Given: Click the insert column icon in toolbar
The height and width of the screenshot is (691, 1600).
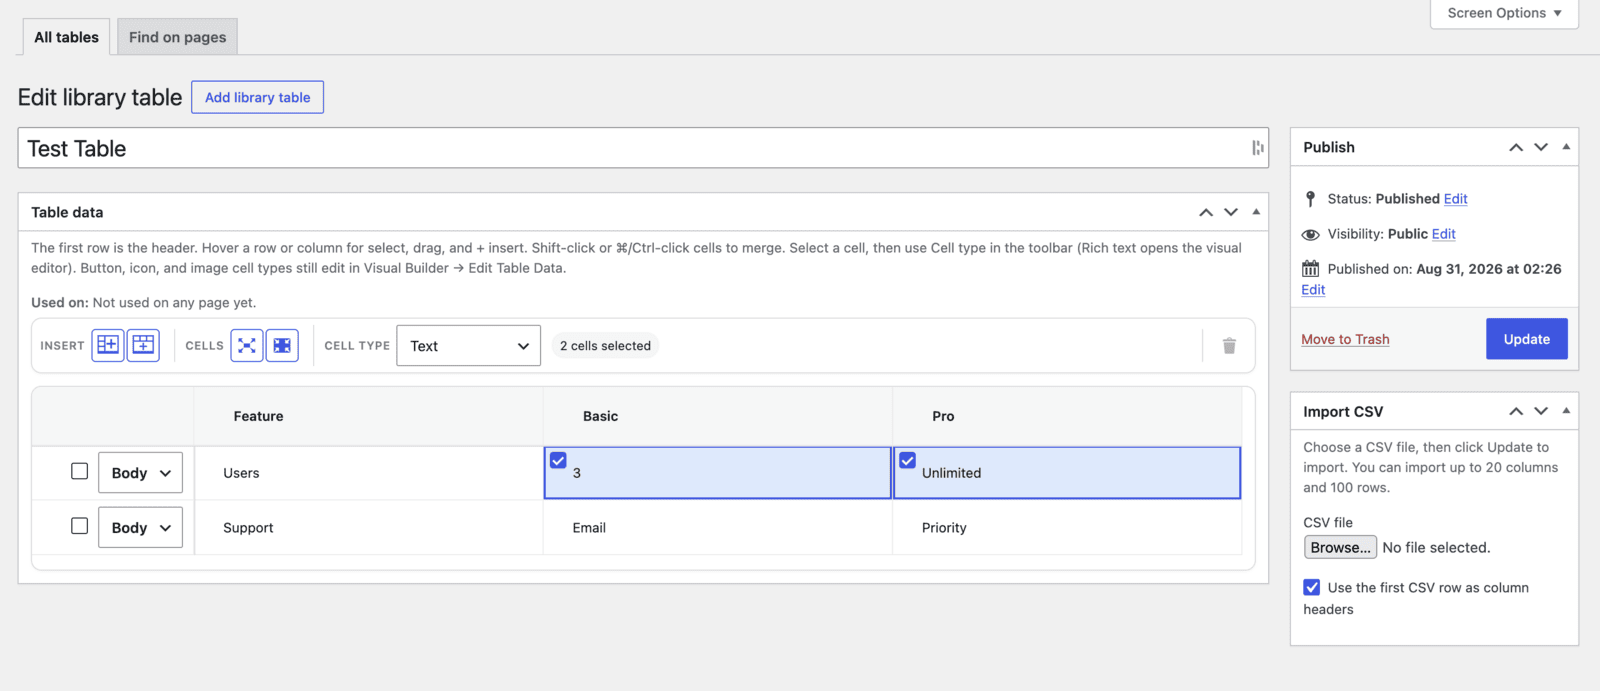Looking at the screenshot, I should pyautogui.click(x=108, y=345).
